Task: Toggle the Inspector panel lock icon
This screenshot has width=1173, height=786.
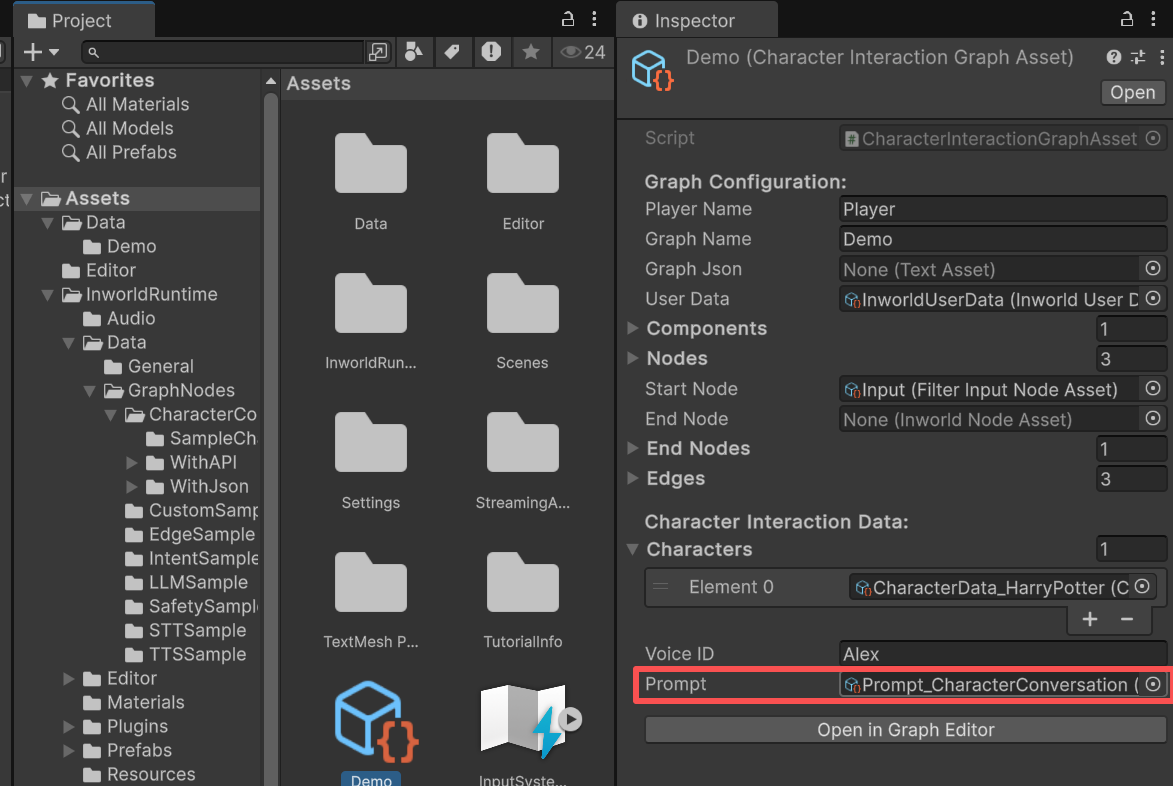Action: click(1127, 19)
